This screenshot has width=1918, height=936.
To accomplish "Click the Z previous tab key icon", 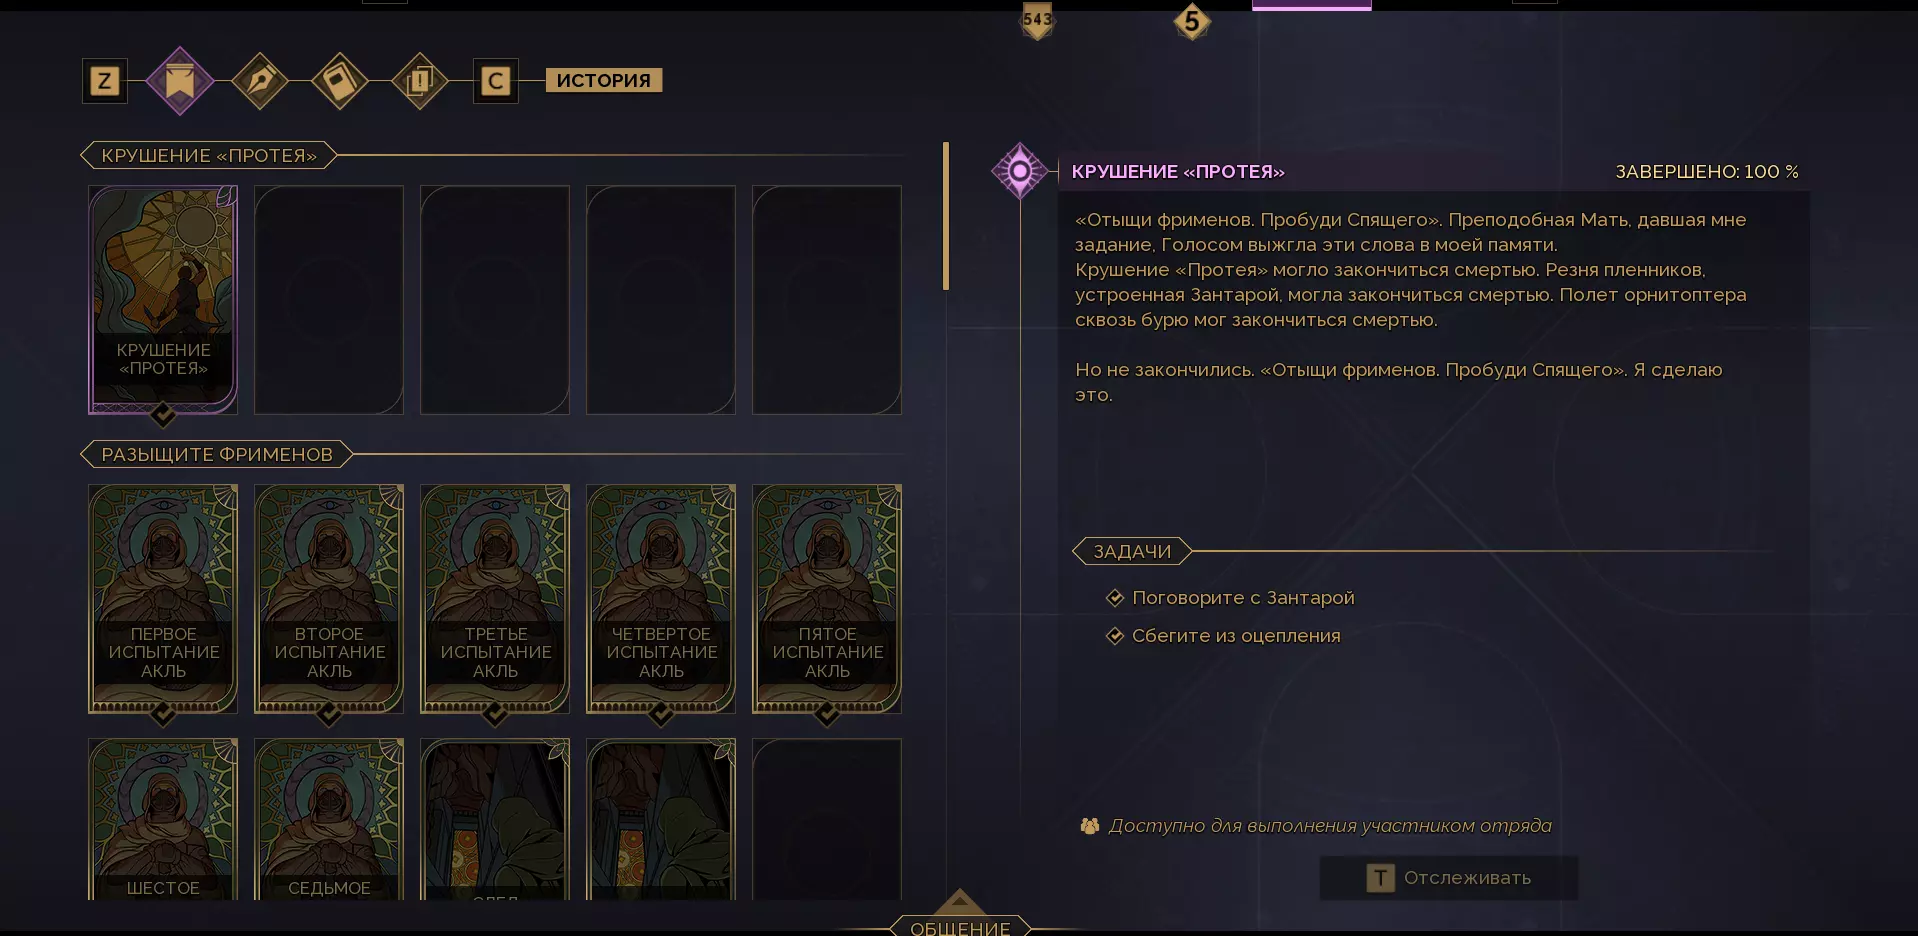I will 105,81.
